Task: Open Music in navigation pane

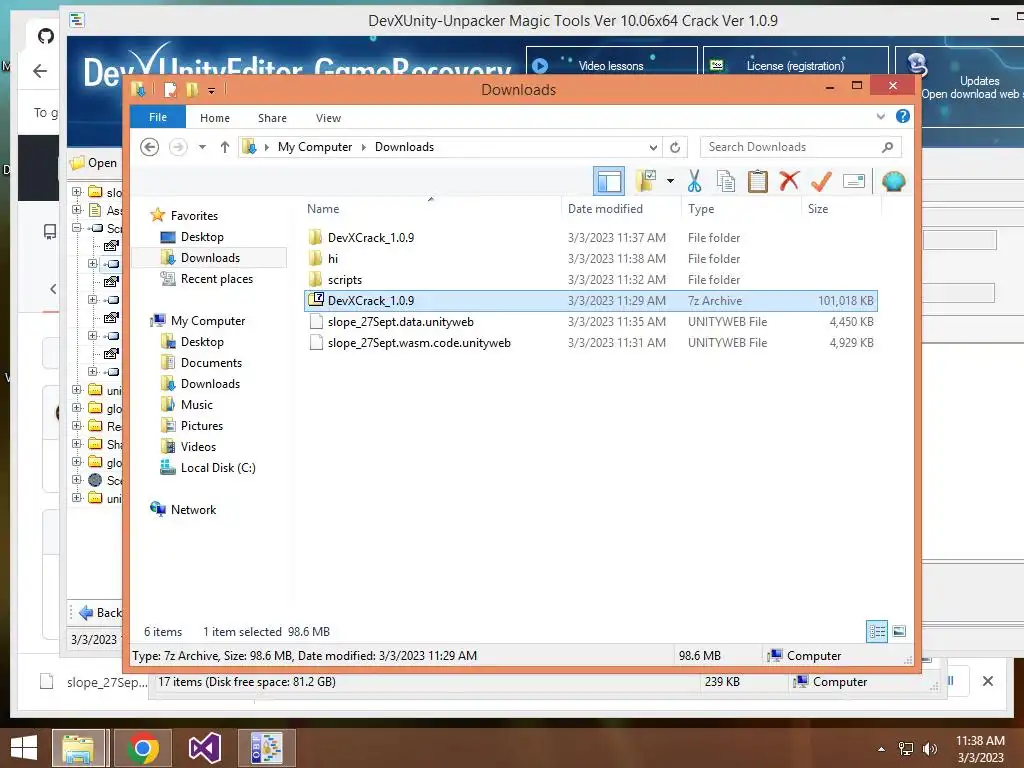Action: 197,404
